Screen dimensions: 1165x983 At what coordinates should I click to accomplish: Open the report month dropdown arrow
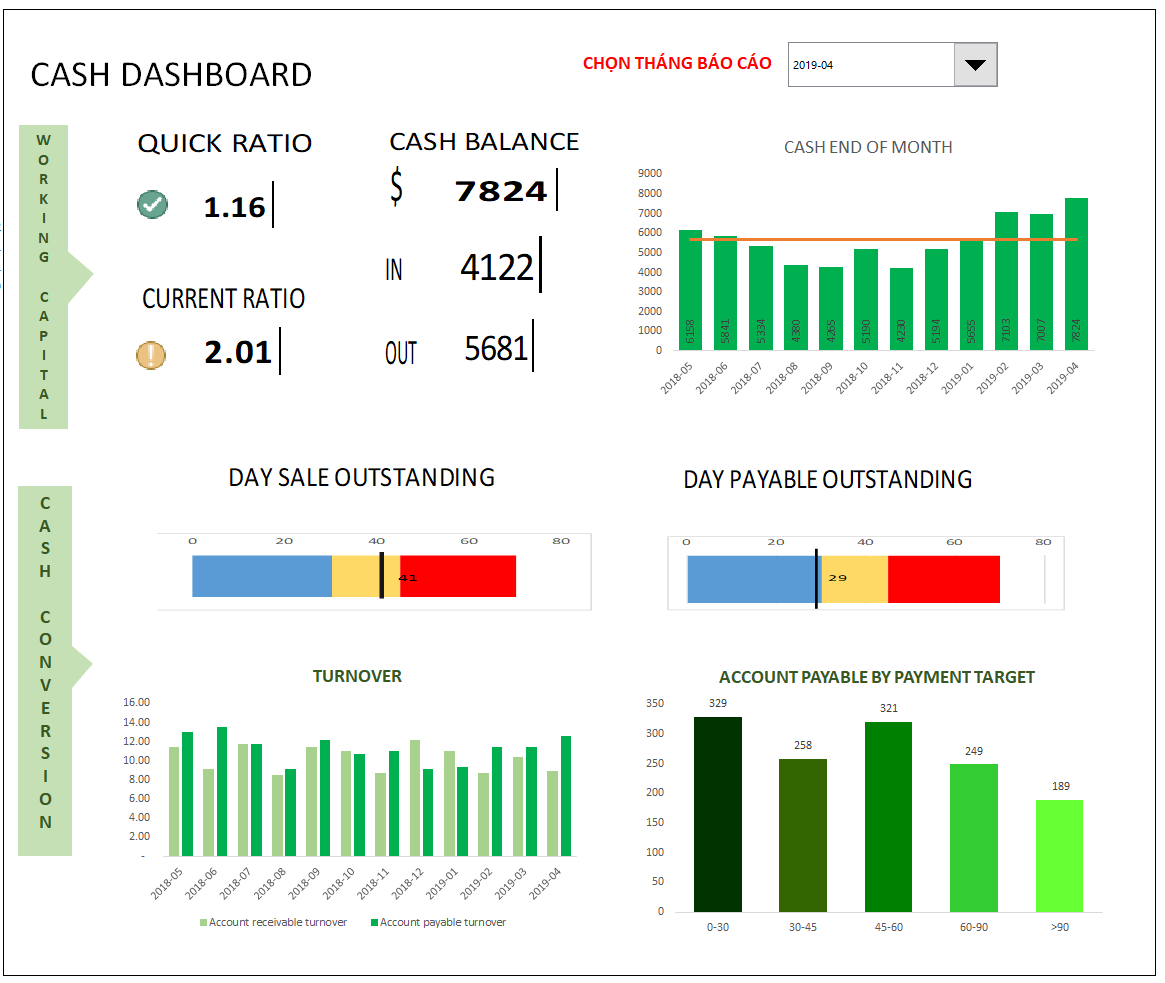pyautogui.click(x=975, y=65)
